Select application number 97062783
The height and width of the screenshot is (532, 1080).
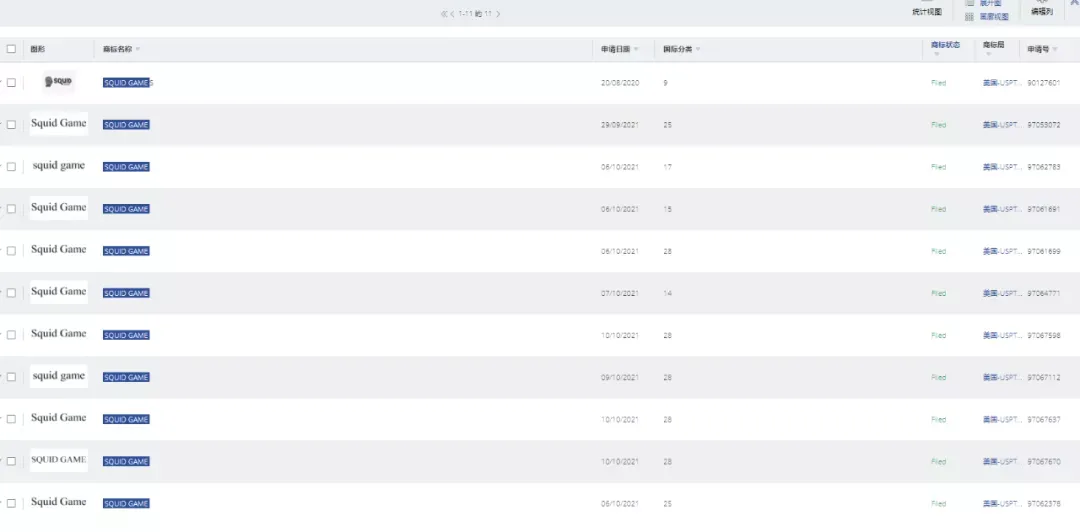1043,167
